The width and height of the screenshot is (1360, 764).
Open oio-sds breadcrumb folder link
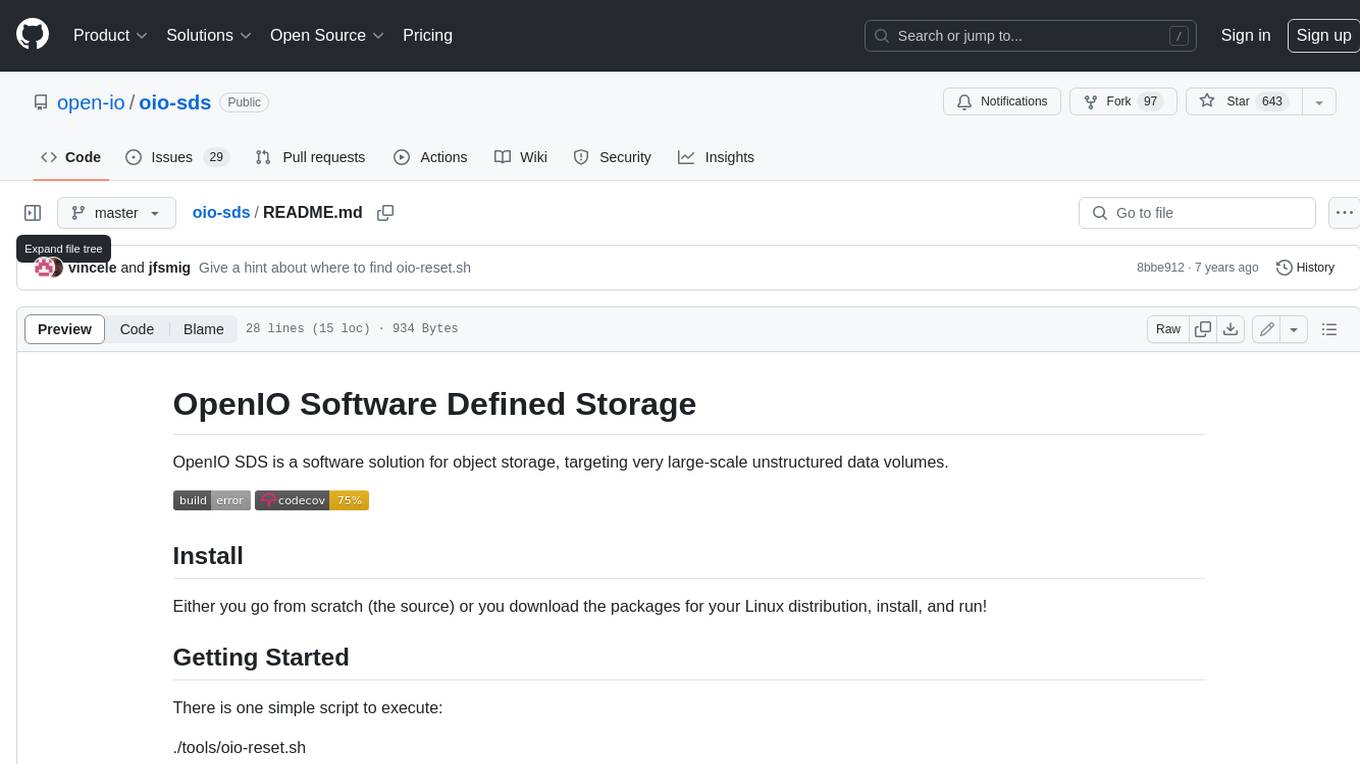[221, 212]
